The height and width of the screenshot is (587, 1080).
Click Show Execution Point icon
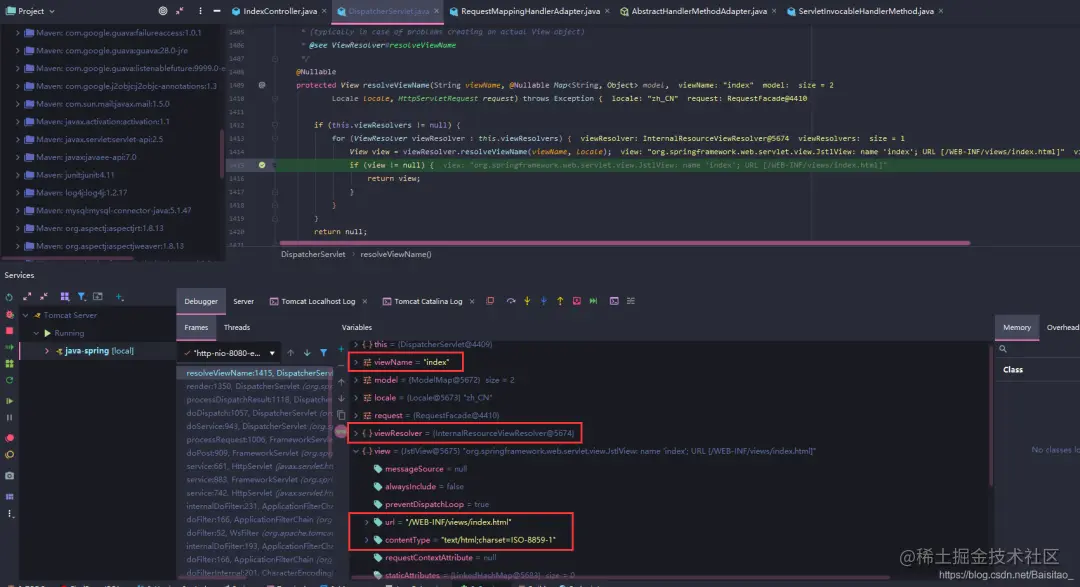pos(490,301)
